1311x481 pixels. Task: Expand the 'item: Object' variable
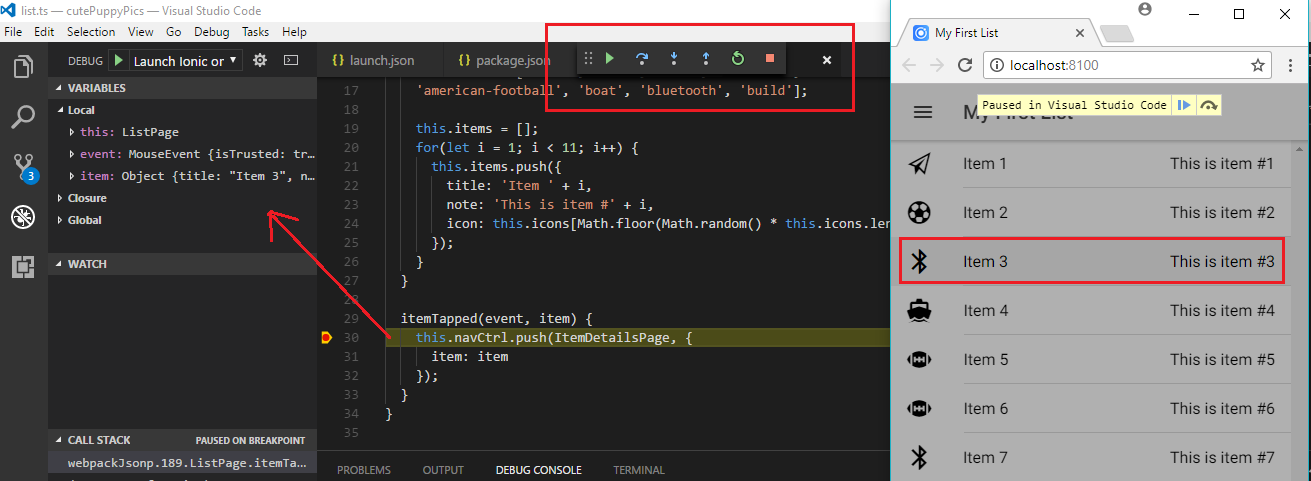pyautogui.click(x=182, y=176)
